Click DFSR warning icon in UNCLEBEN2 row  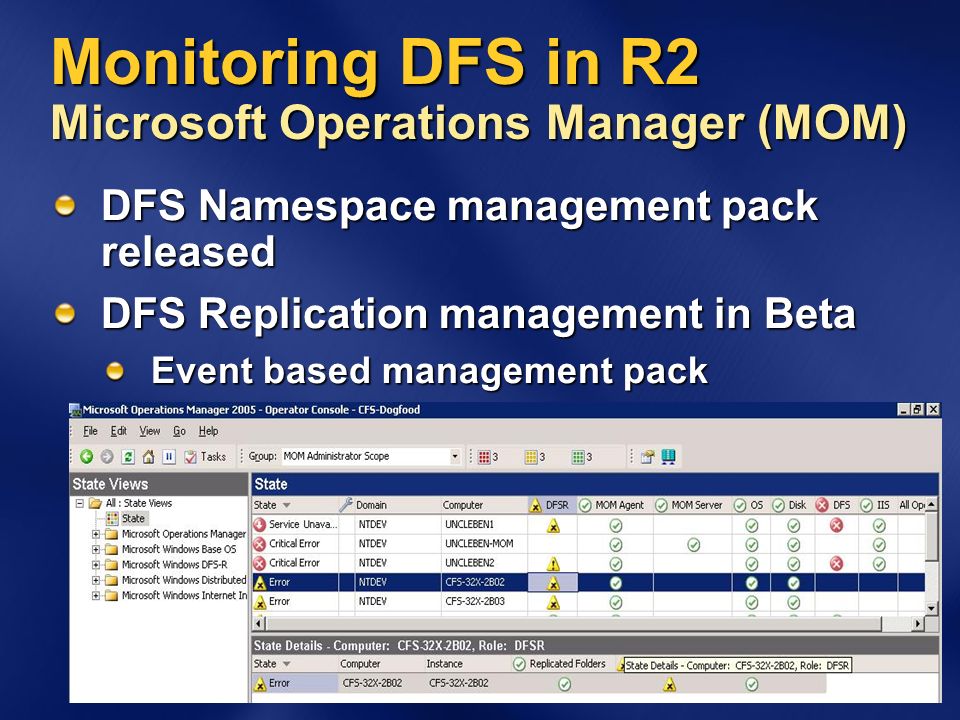tap(553, 564)
